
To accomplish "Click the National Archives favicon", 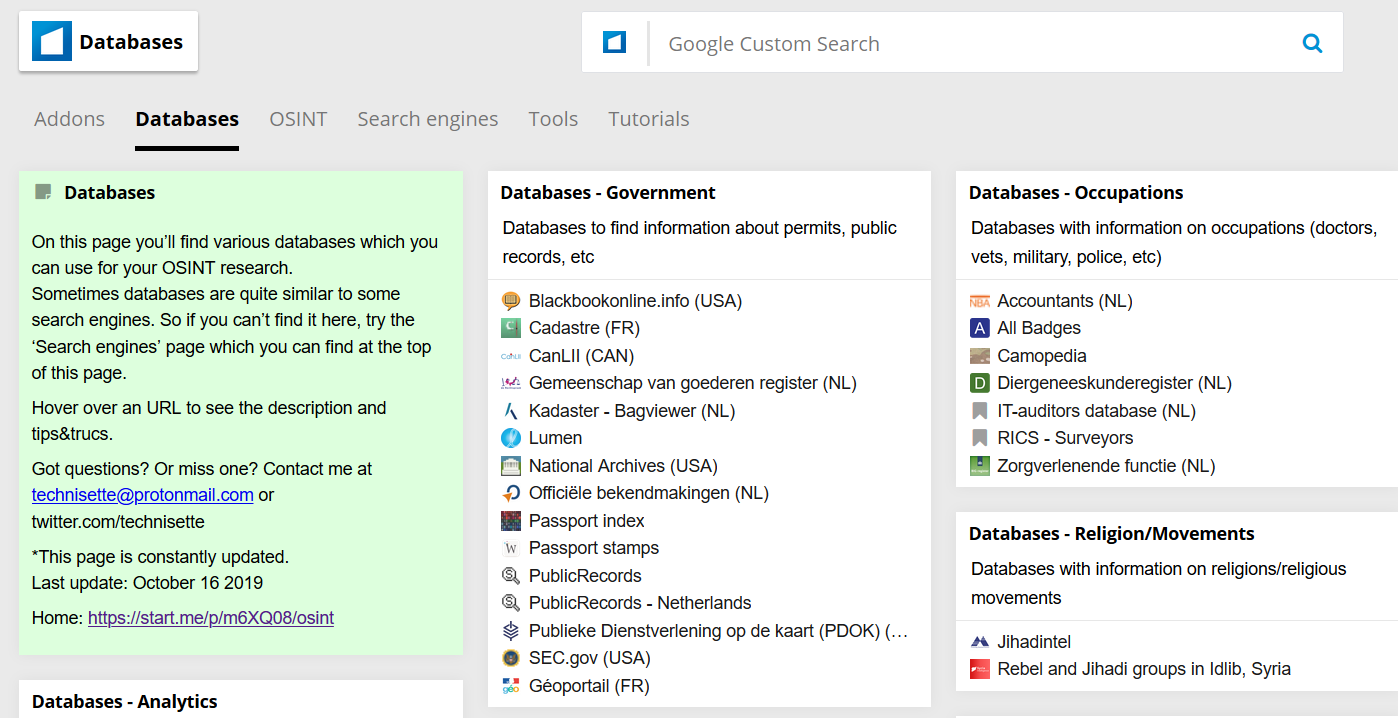I will [511, 466].
